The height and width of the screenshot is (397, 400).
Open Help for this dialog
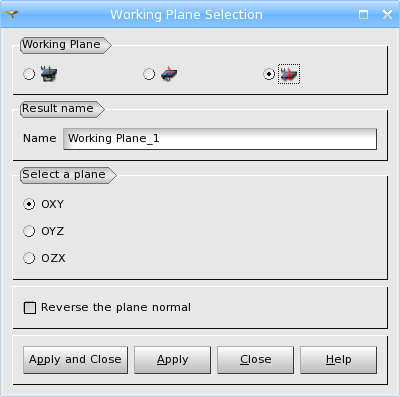tap(338, 360)
